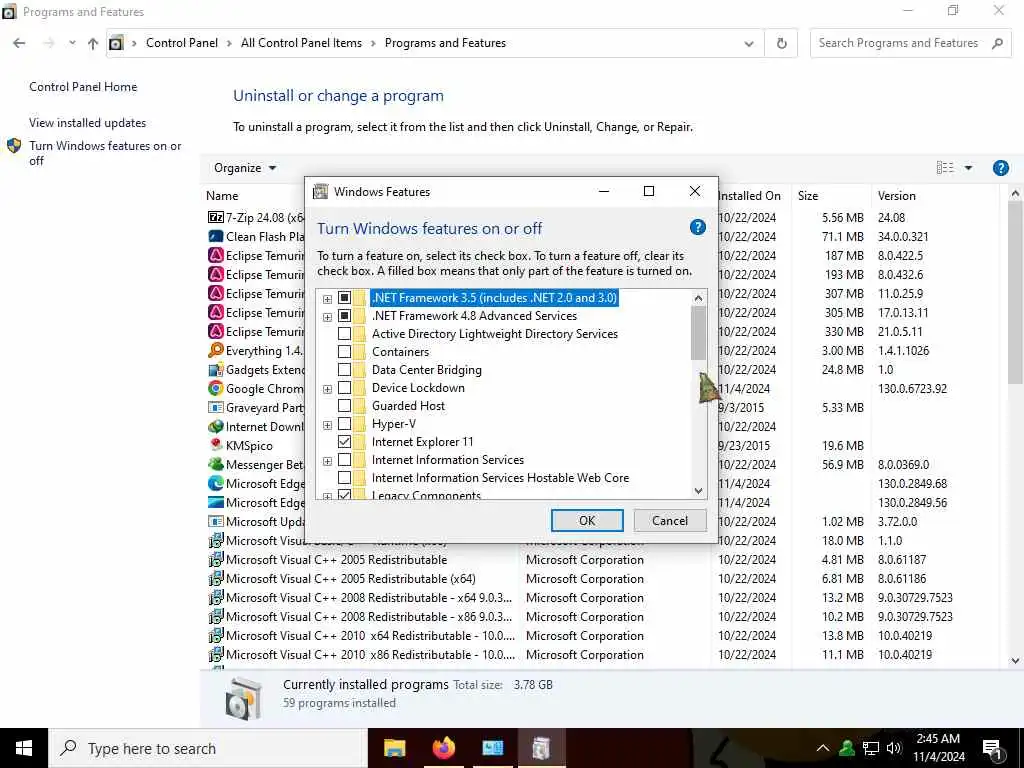The image size is (1024, 768).
Task: Click the Graveyard Party icon
Action: pyautogui.click(x=216, y=408)
